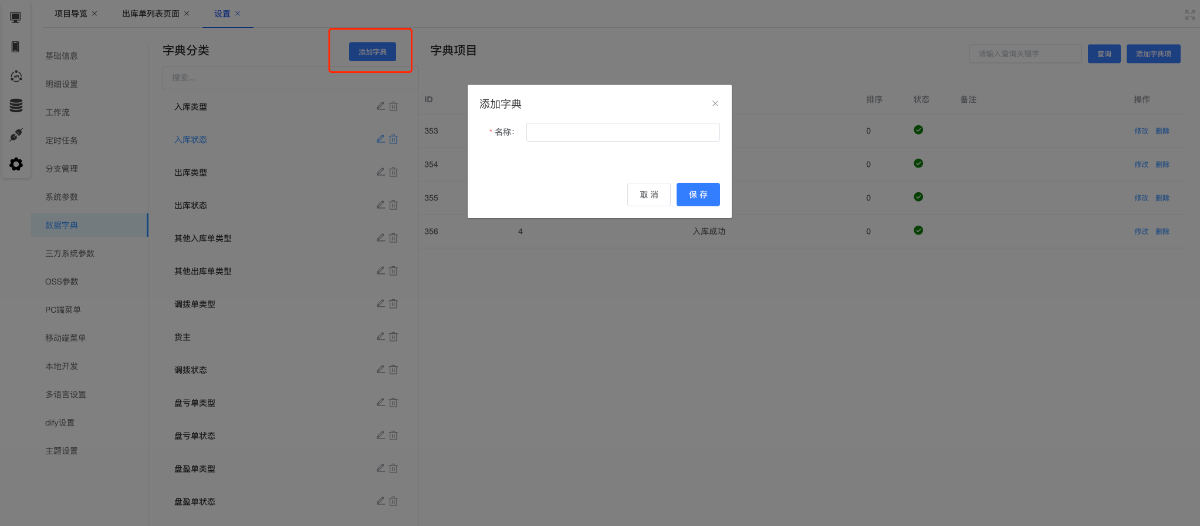Open 系统参数 in settings menu
The width and height of the screenshot is (1200, 526).
point(62,197)
